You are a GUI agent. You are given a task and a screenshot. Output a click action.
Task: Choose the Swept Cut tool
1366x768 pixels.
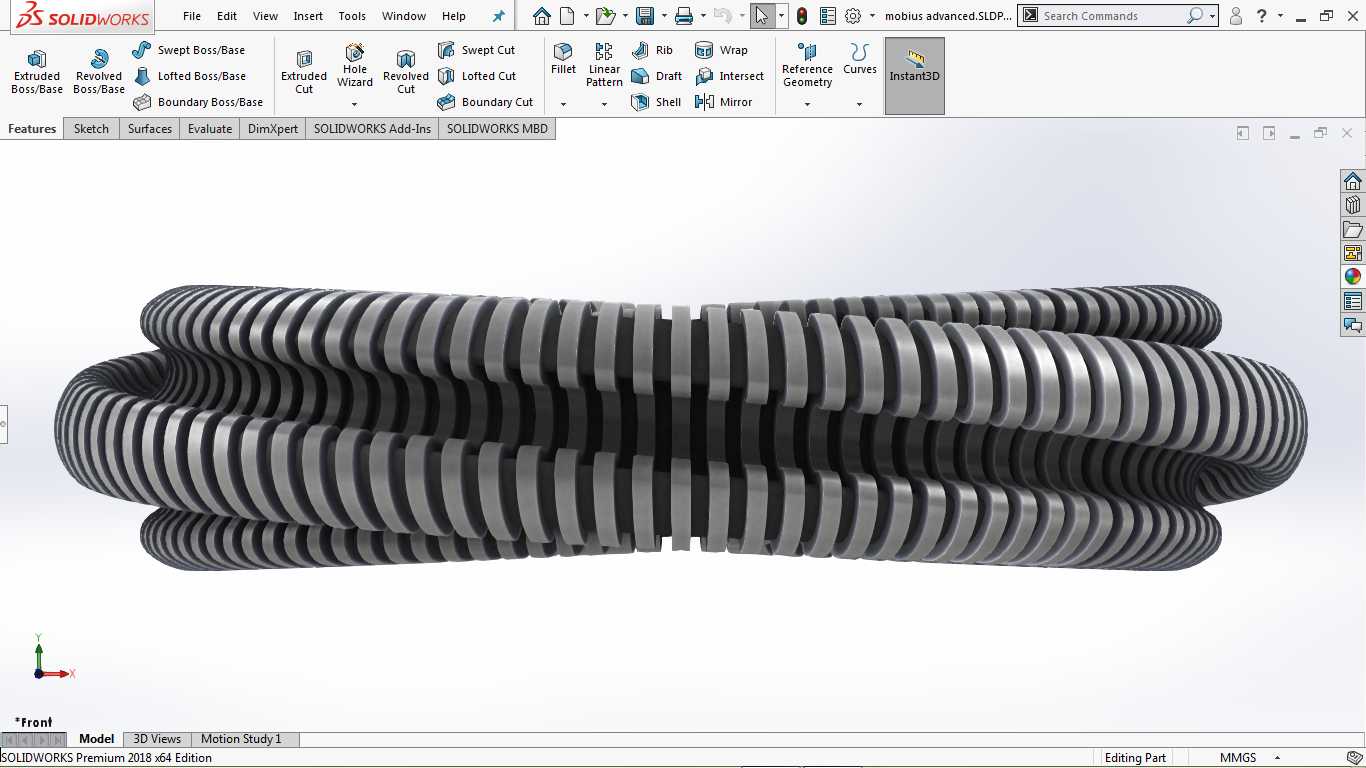pos(476,50)
